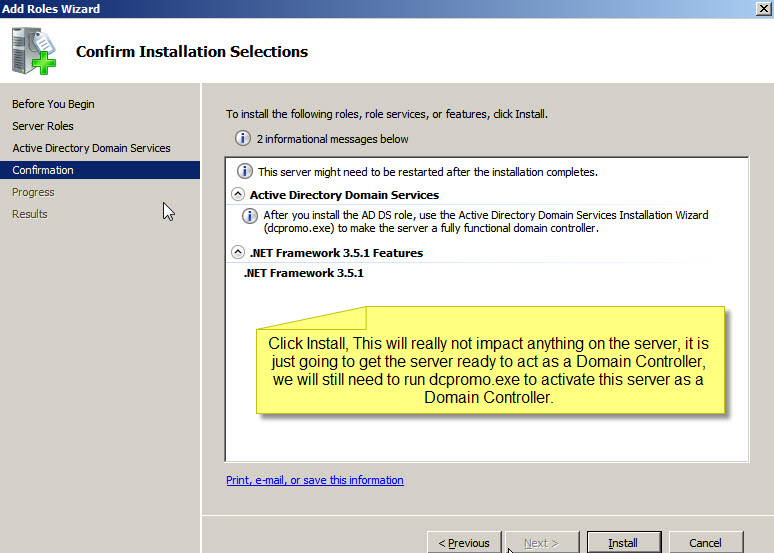The image size is (774, 553).
Task: Go back with the Previous button
Action: 463,543
